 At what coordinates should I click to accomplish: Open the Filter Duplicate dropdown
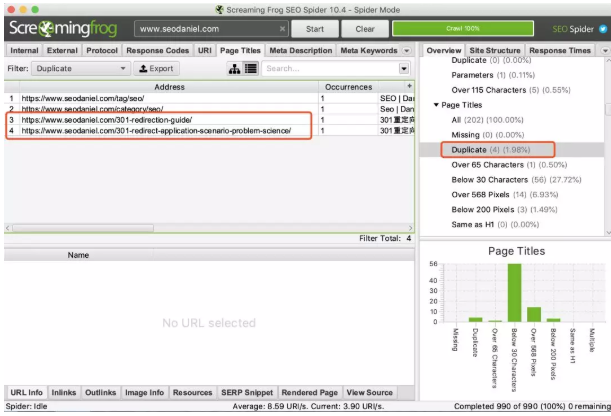coord(80,69)
